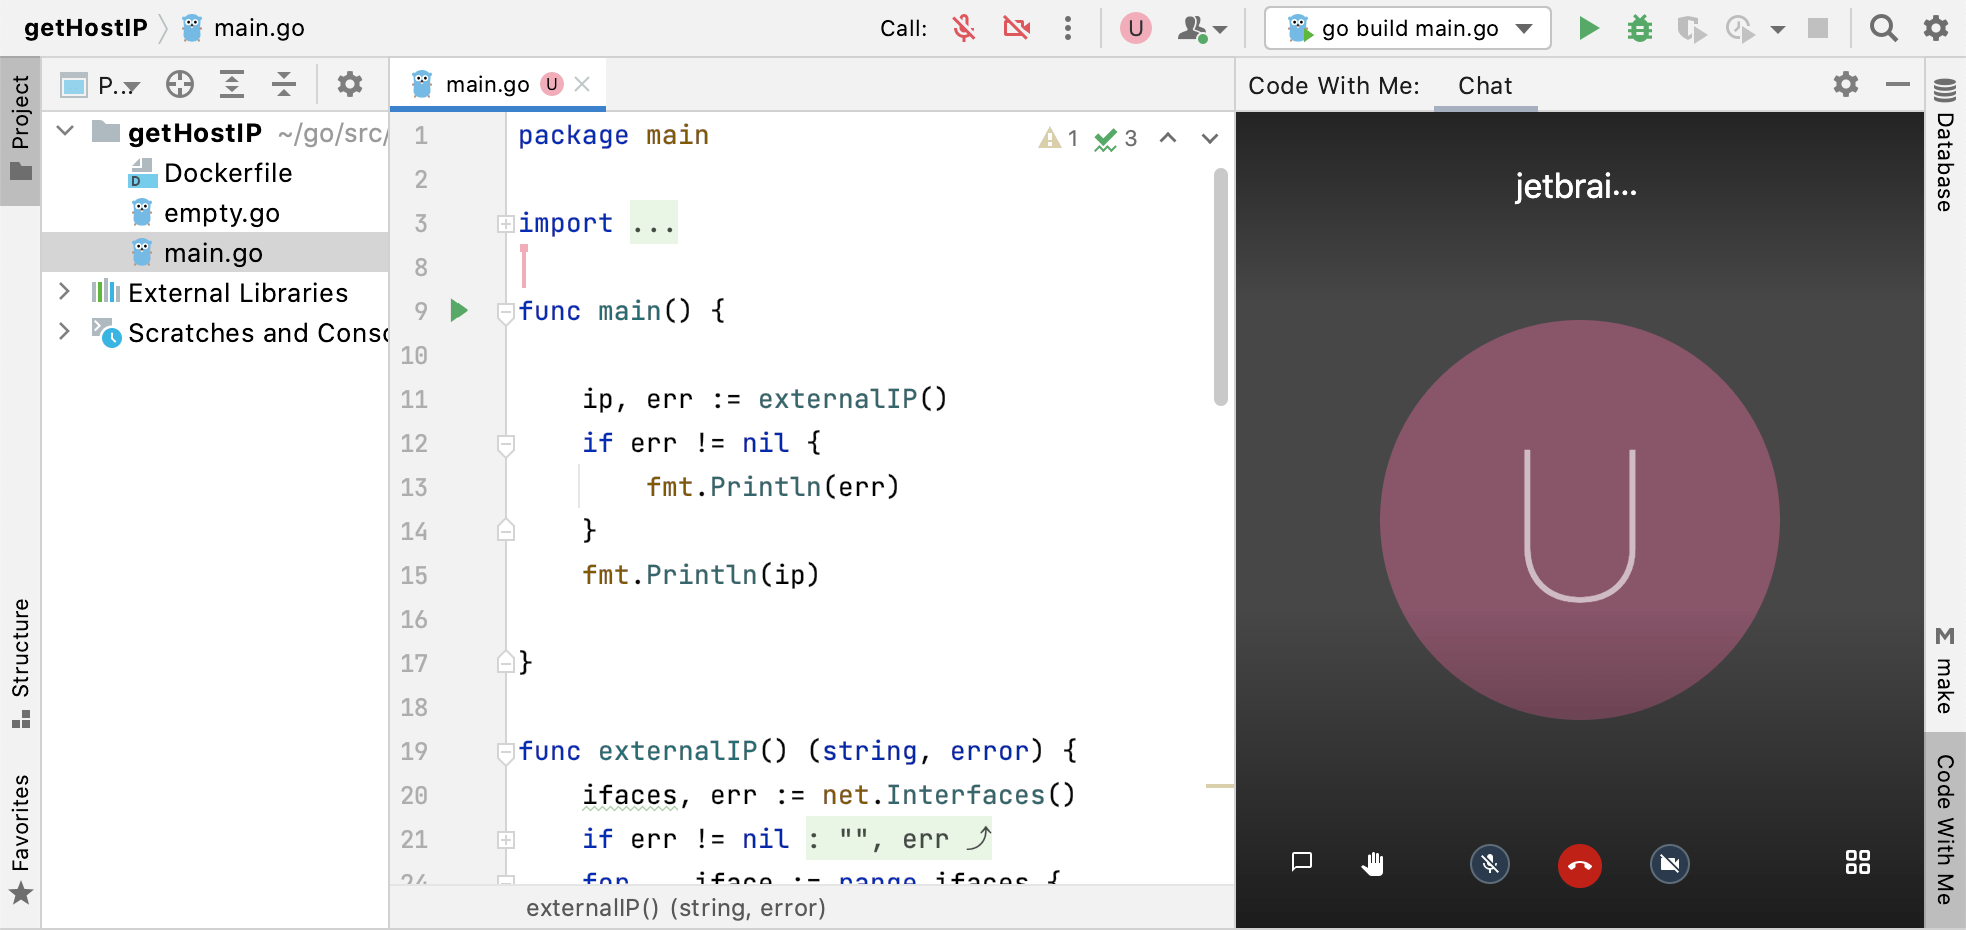This screenshot has height=930, width=1966.
Task: Start debugging with the bug icon
Action: [x=1640, y=28]
